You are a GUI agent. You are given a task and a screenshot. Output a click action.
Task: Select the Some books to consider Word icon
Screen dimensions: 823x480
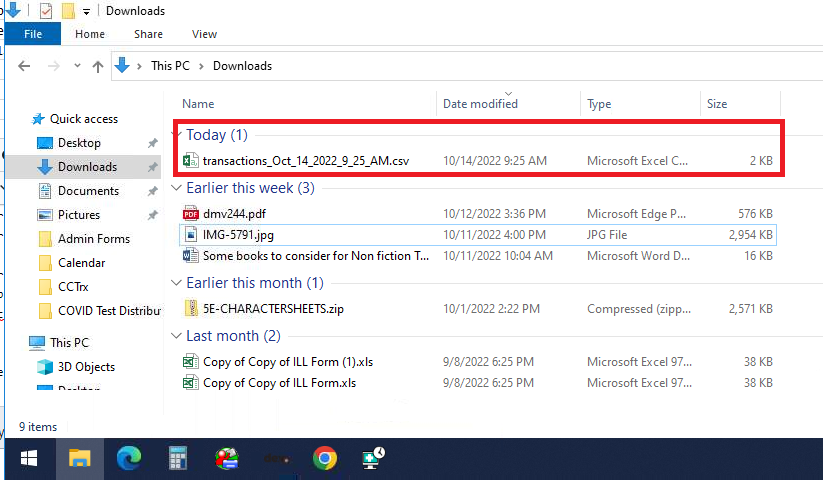coord(191,255)
